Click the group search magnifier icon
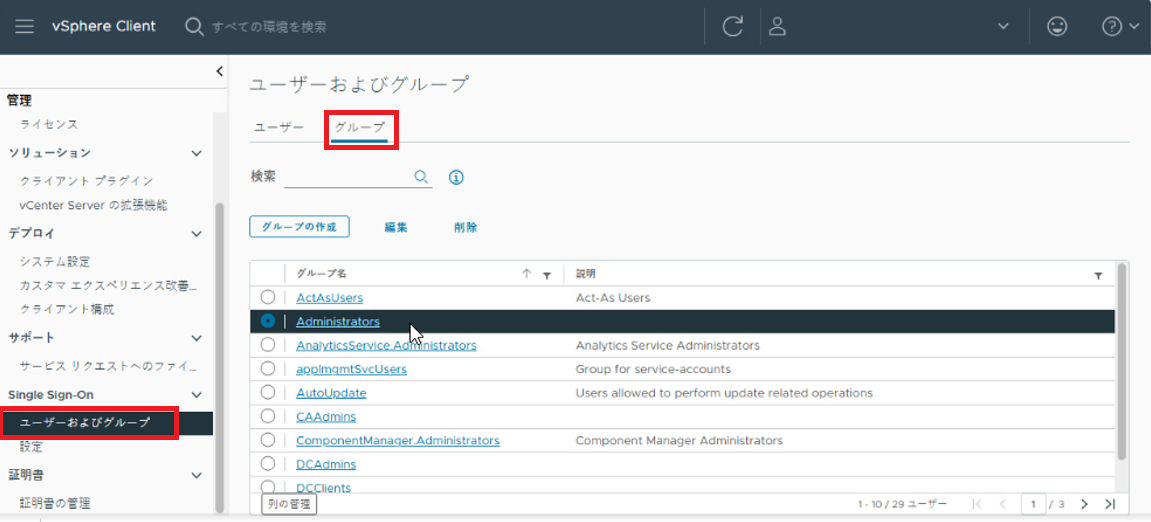This screenshot has width=1151, height=522. click(x=421, y=177)
